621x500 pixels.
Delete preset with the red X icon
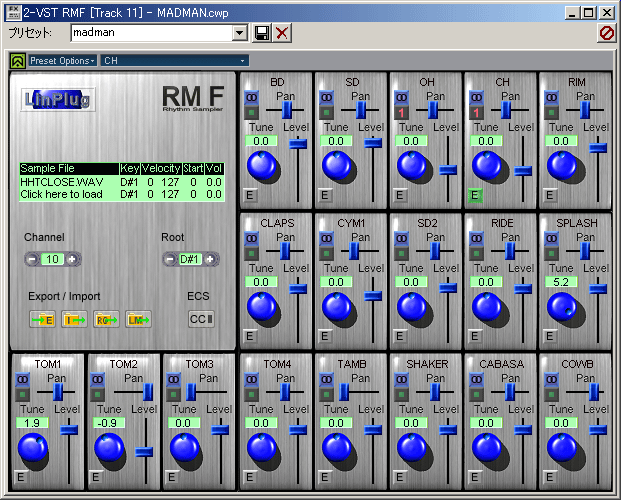282,33
